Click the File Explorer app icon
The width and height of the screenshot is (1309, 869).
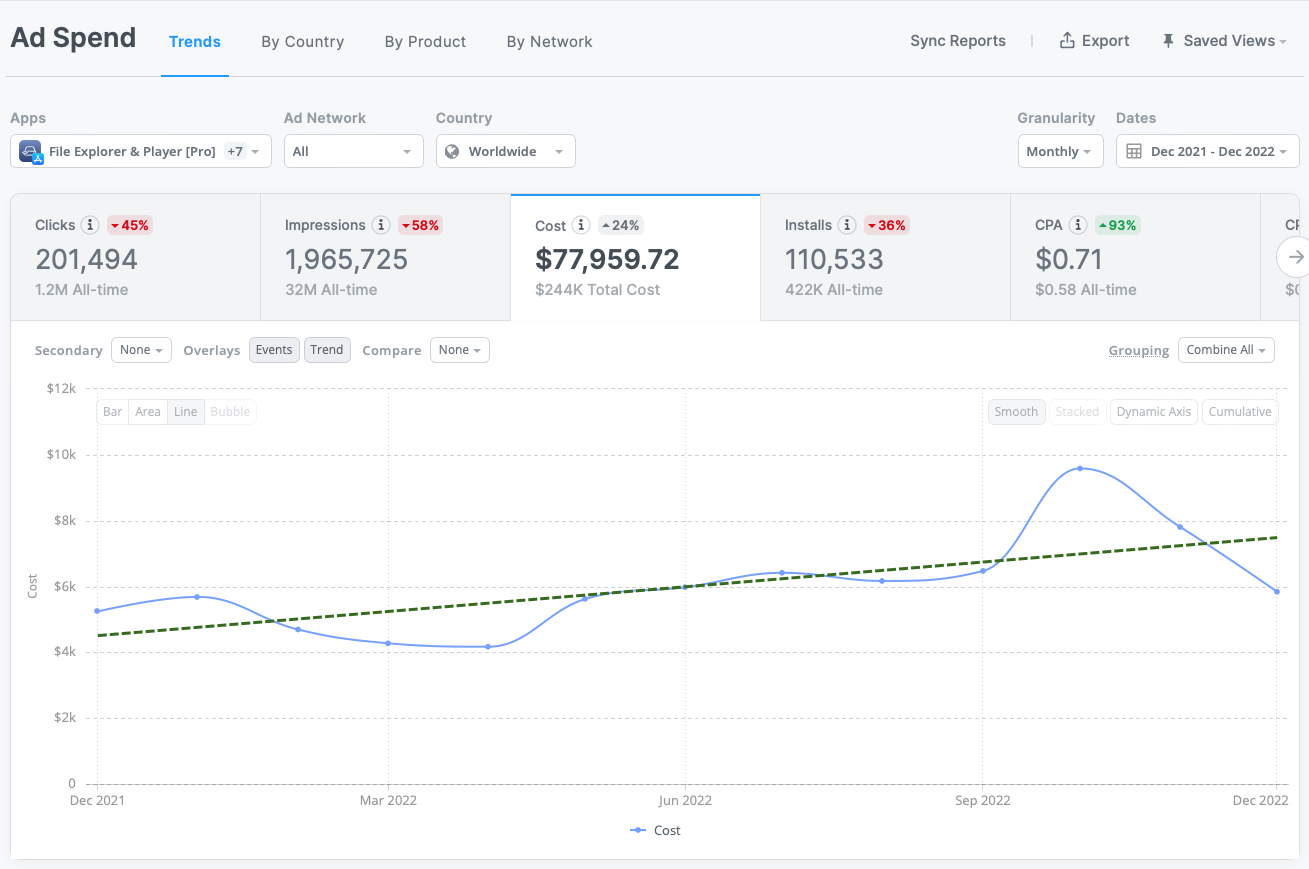coord(31,152)
